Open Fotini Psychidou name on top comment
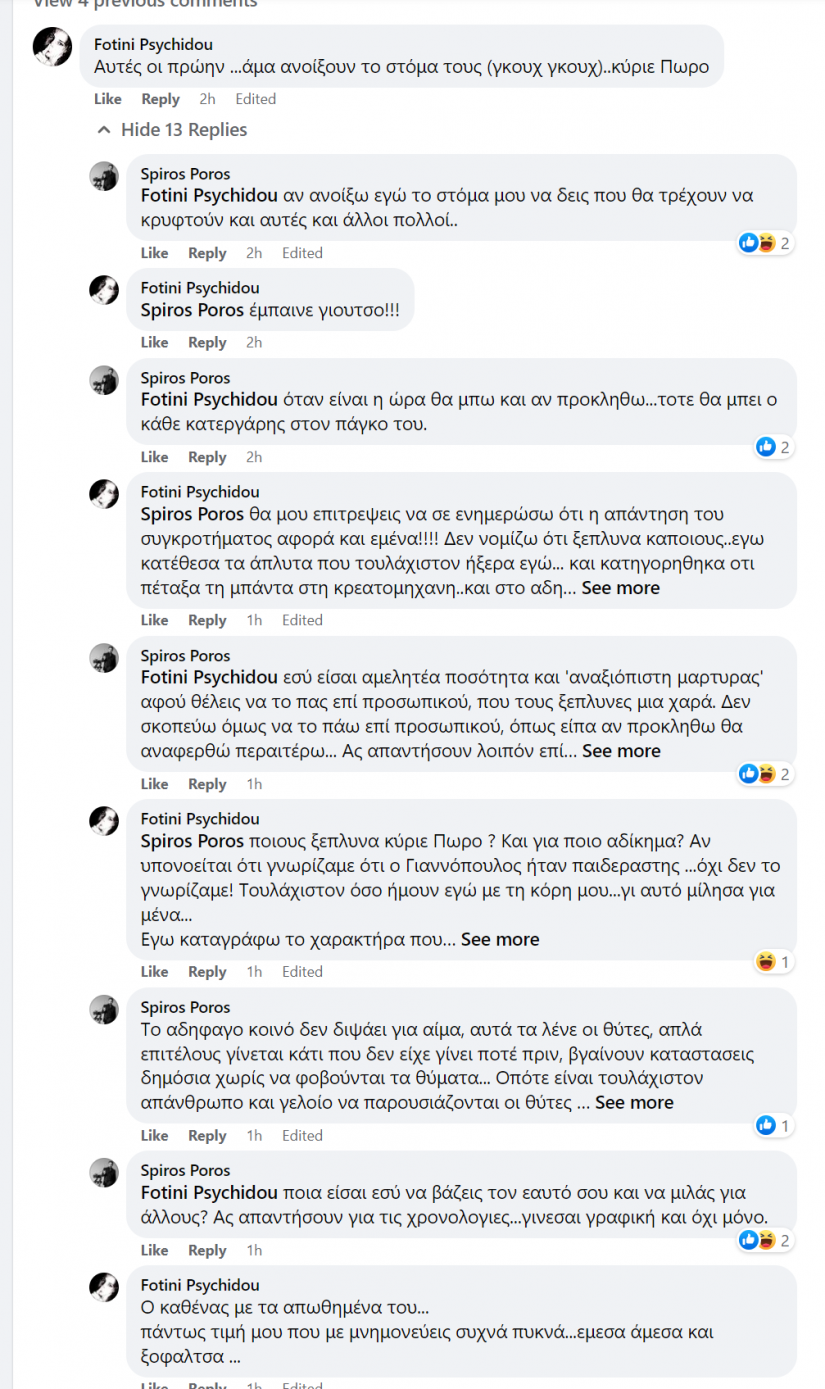Image resolution: width=825 pixels, height=1389 pixels. coord(153,45)
